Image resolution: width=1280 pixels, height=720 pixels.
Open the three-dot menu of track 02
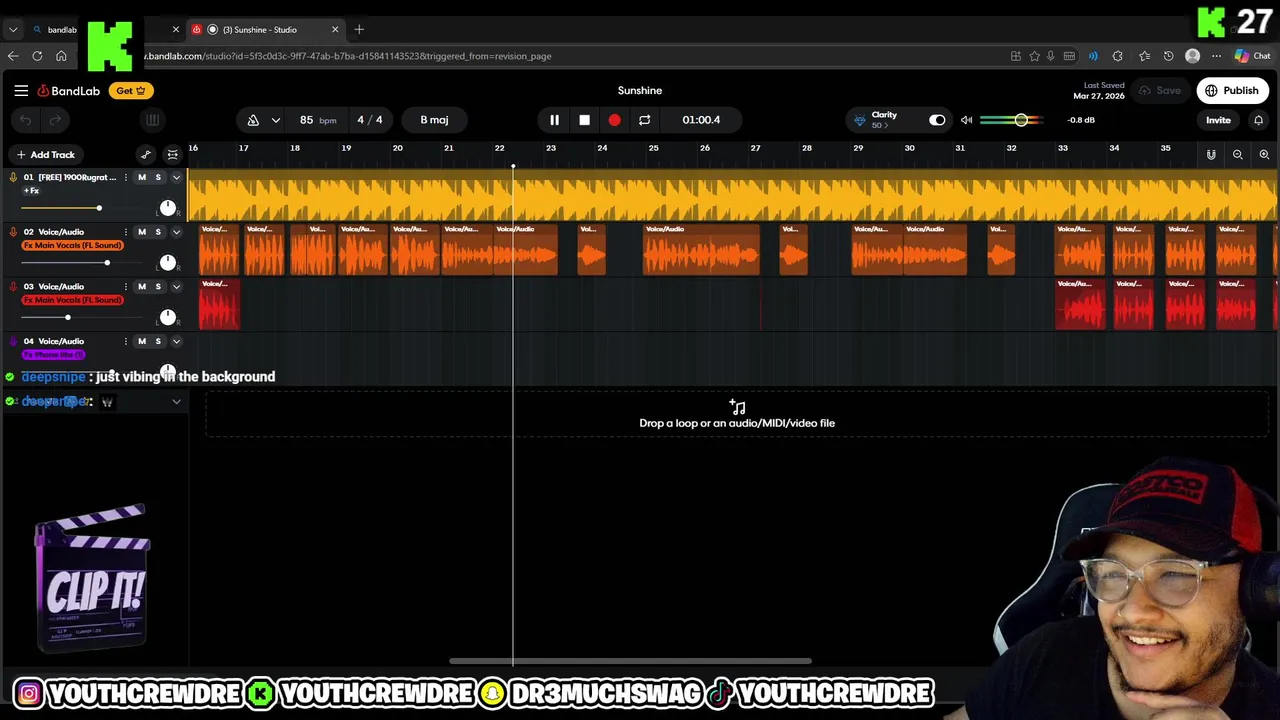125,232
